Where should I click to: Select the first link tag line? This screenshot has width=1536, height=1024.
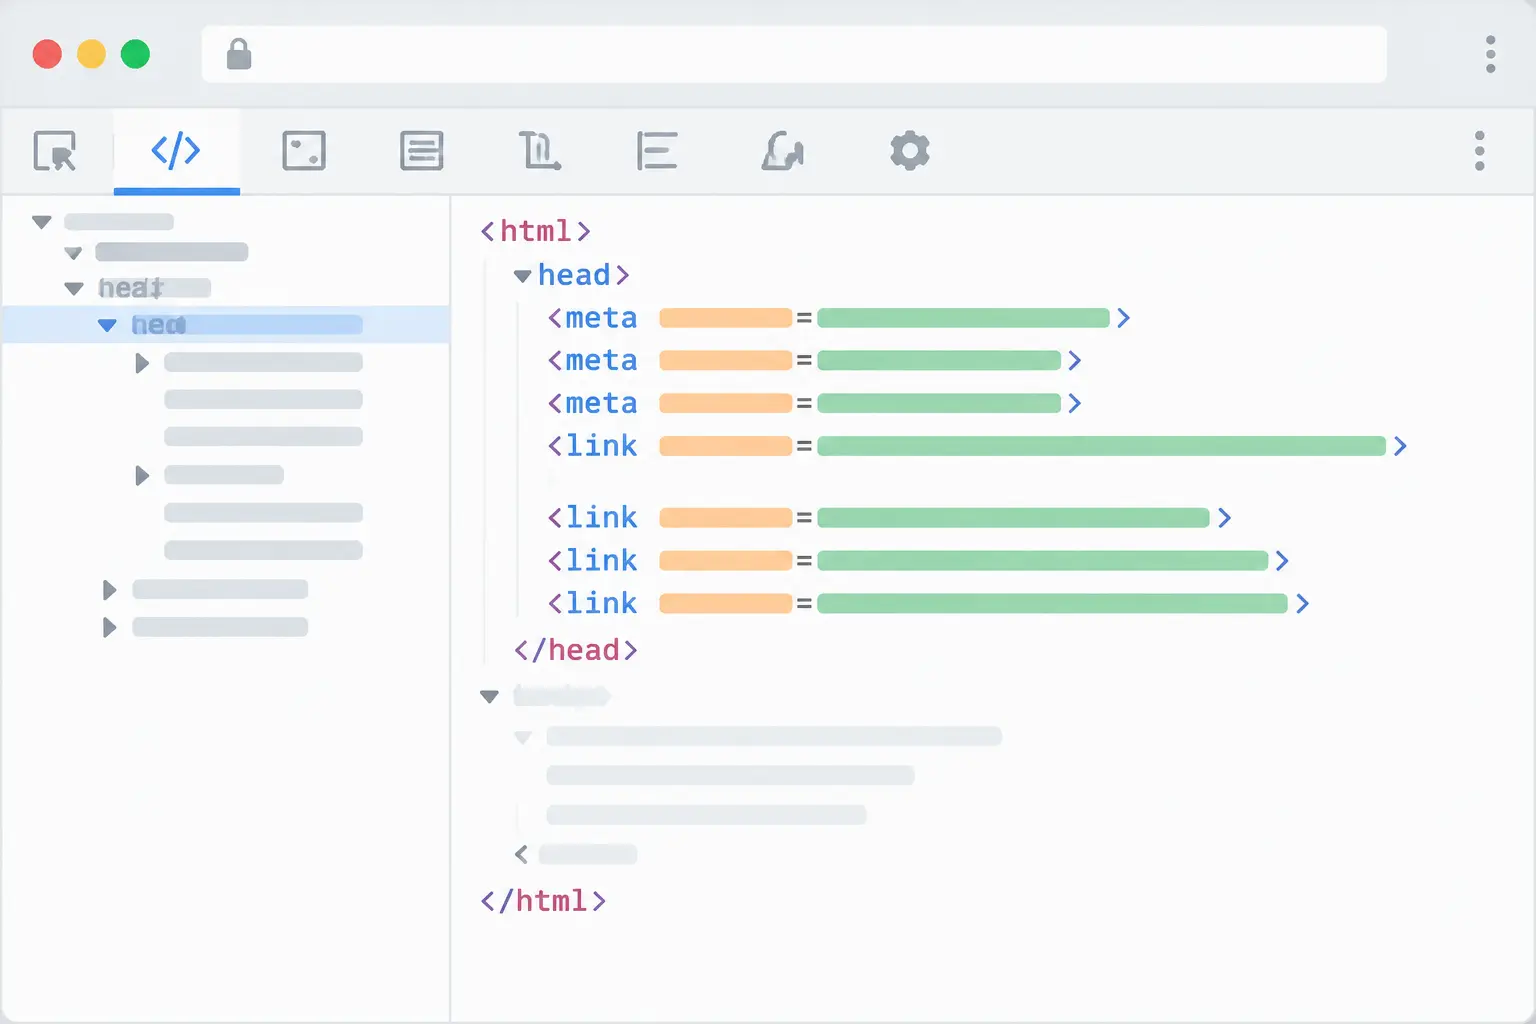977,446
